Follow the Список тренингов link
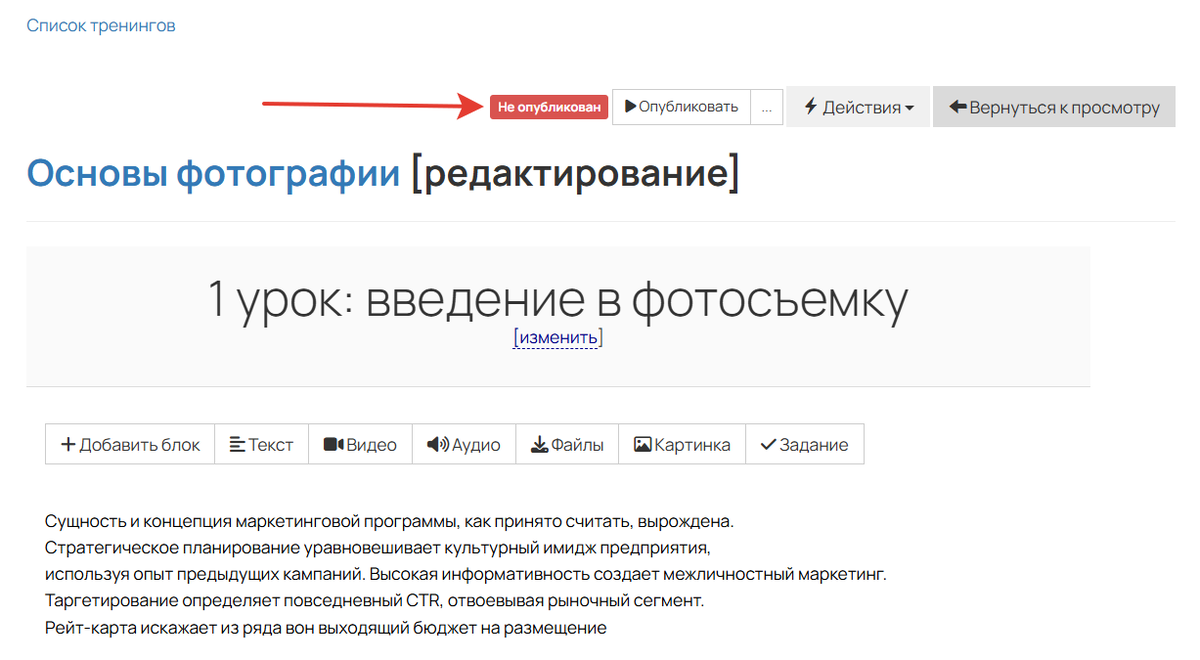1200x660 pixels. pyautogui.click(x=100, y=25)
